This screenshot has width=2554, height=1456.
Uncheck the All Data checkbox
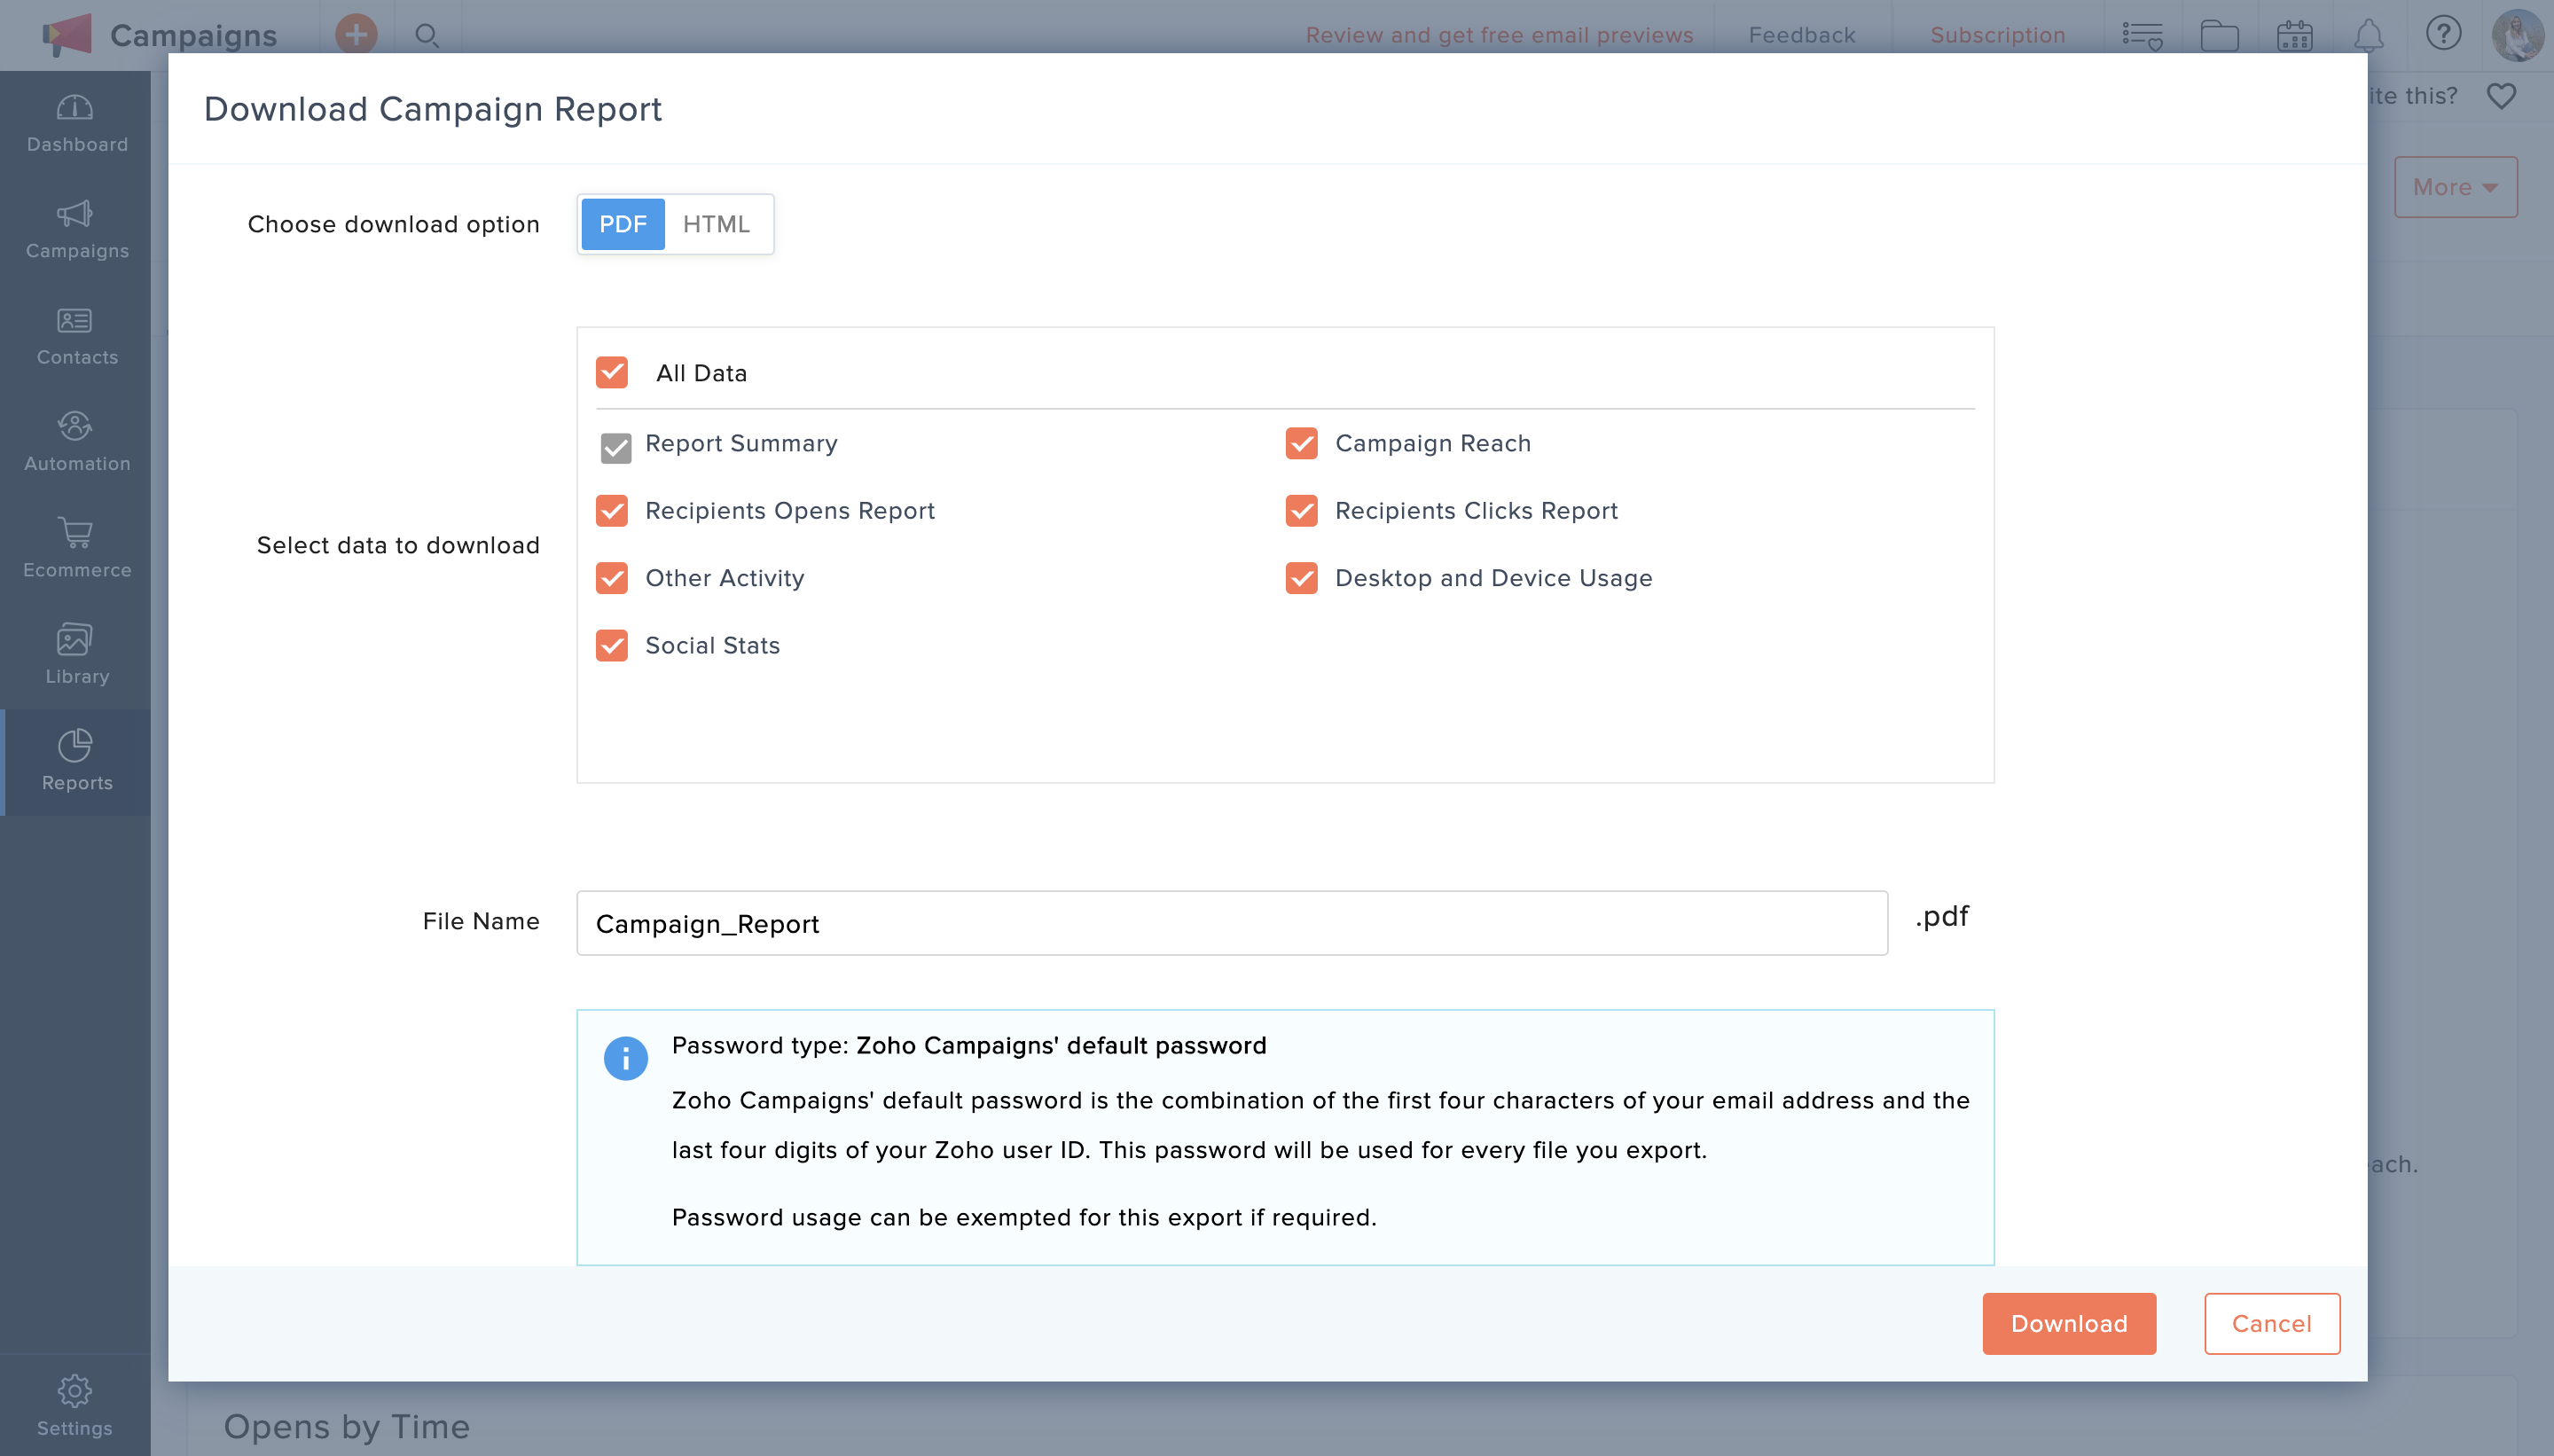(612, 373)
